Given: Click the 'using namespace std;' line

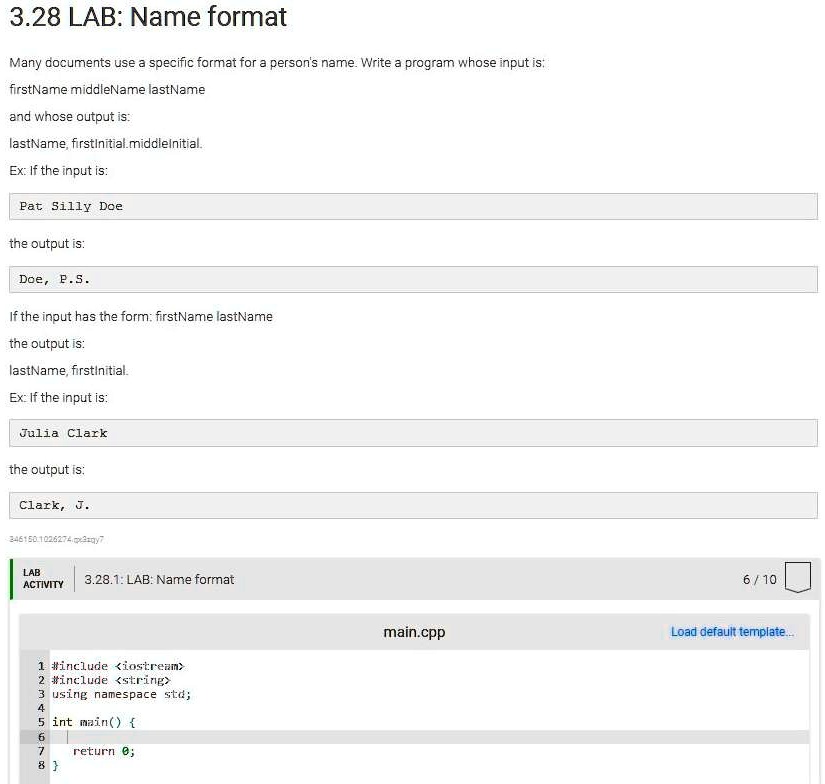Looking at the screenshot, I should [121, 694].
